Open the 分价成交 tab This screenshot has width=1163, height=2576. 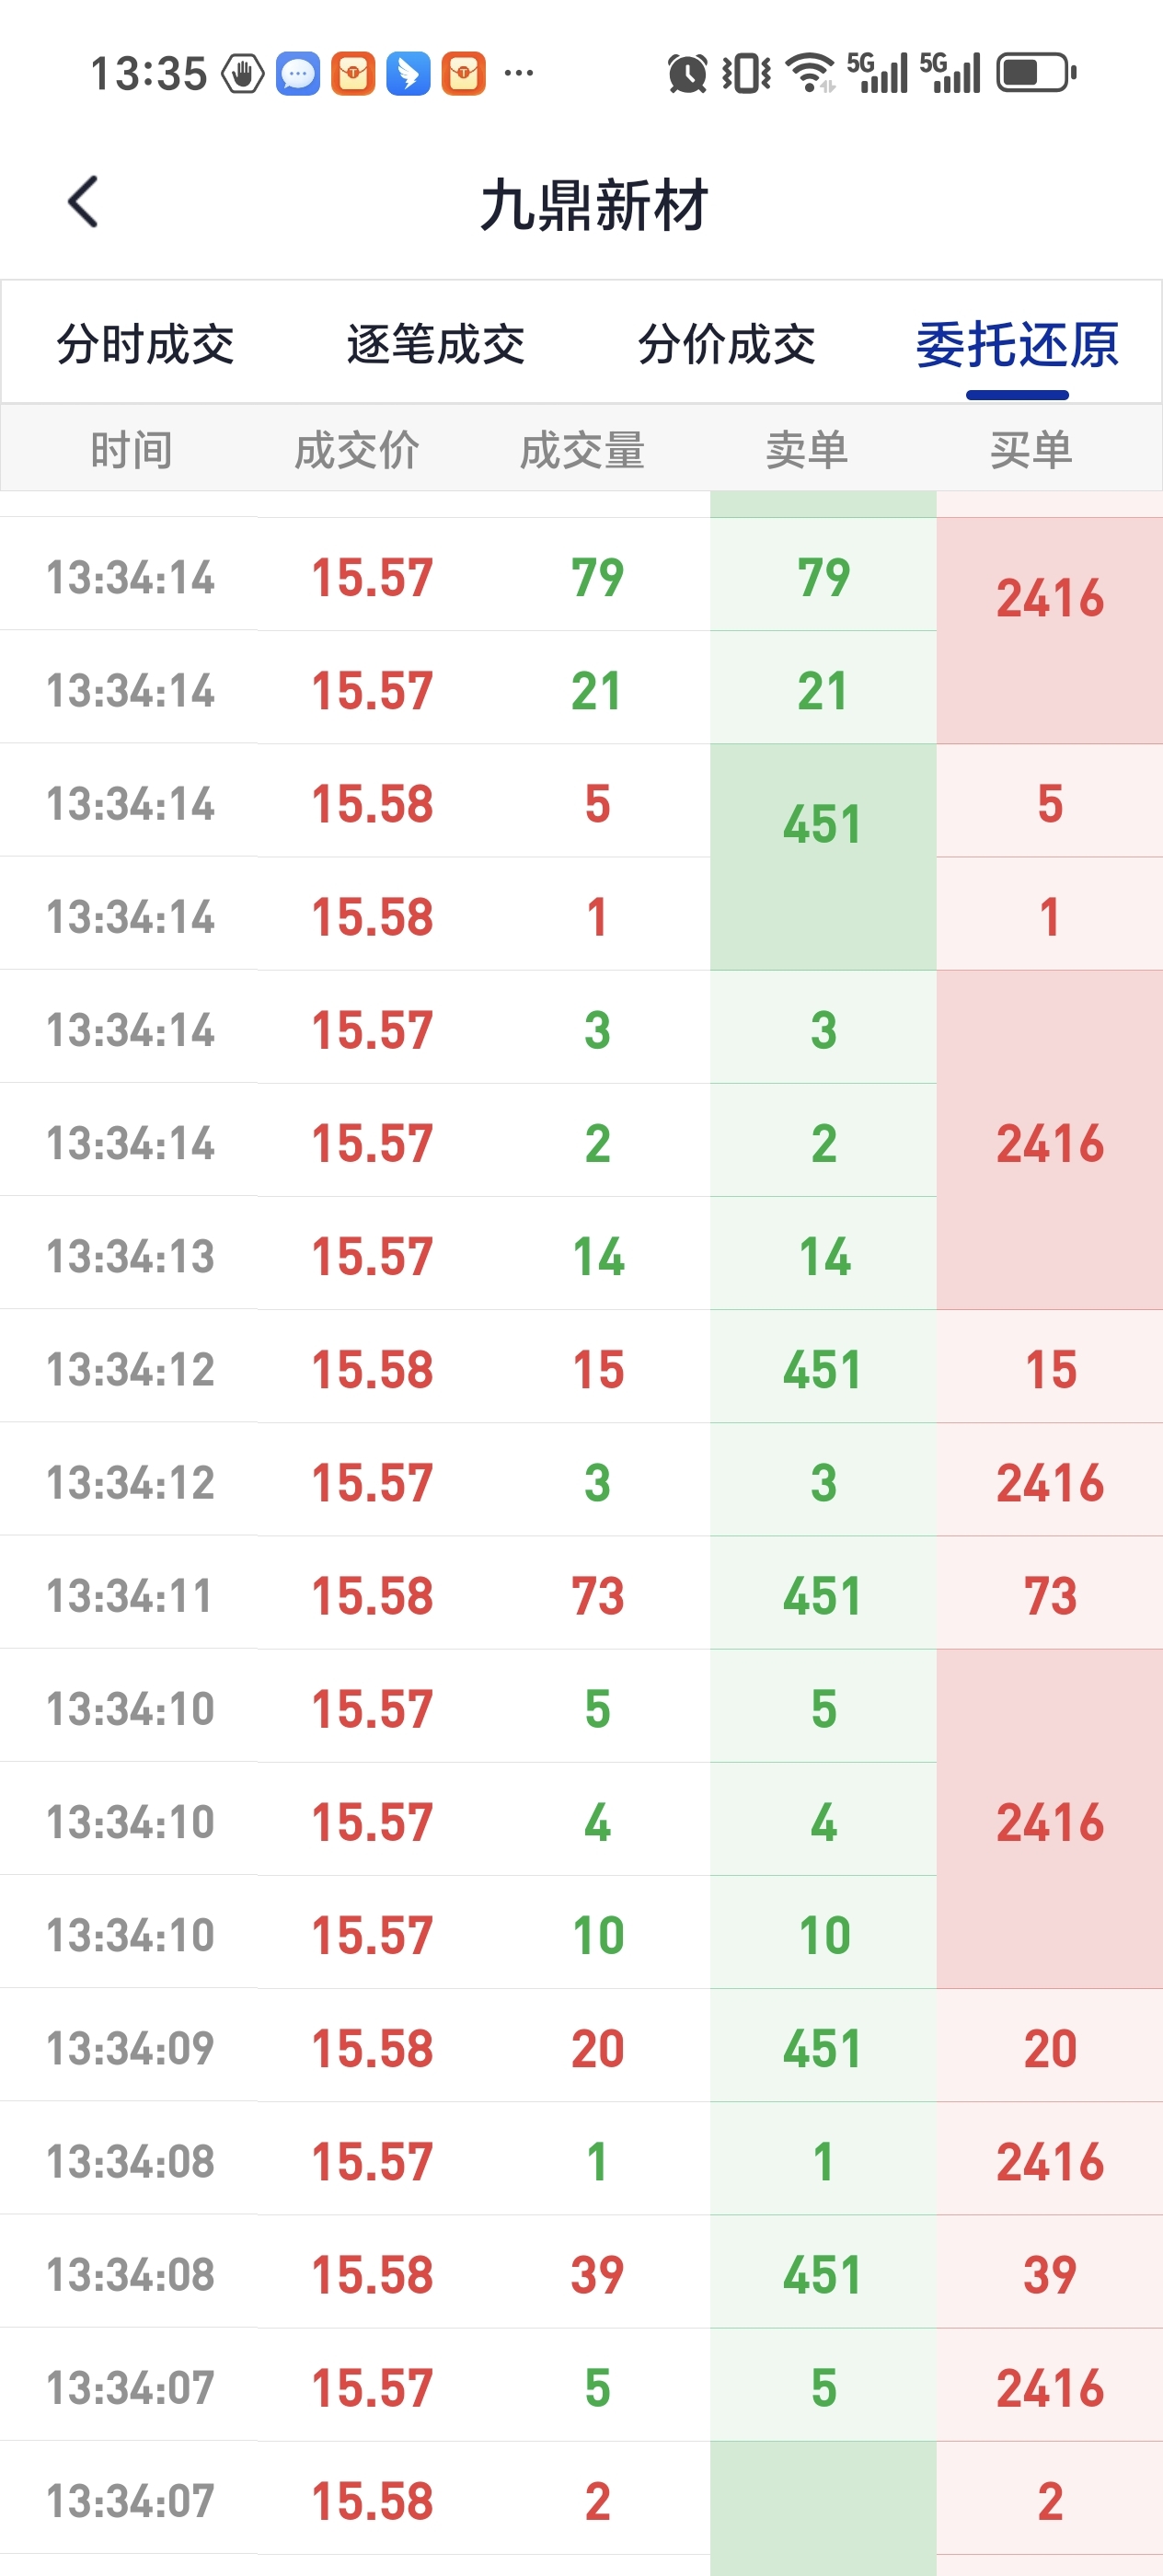point(727,345)
